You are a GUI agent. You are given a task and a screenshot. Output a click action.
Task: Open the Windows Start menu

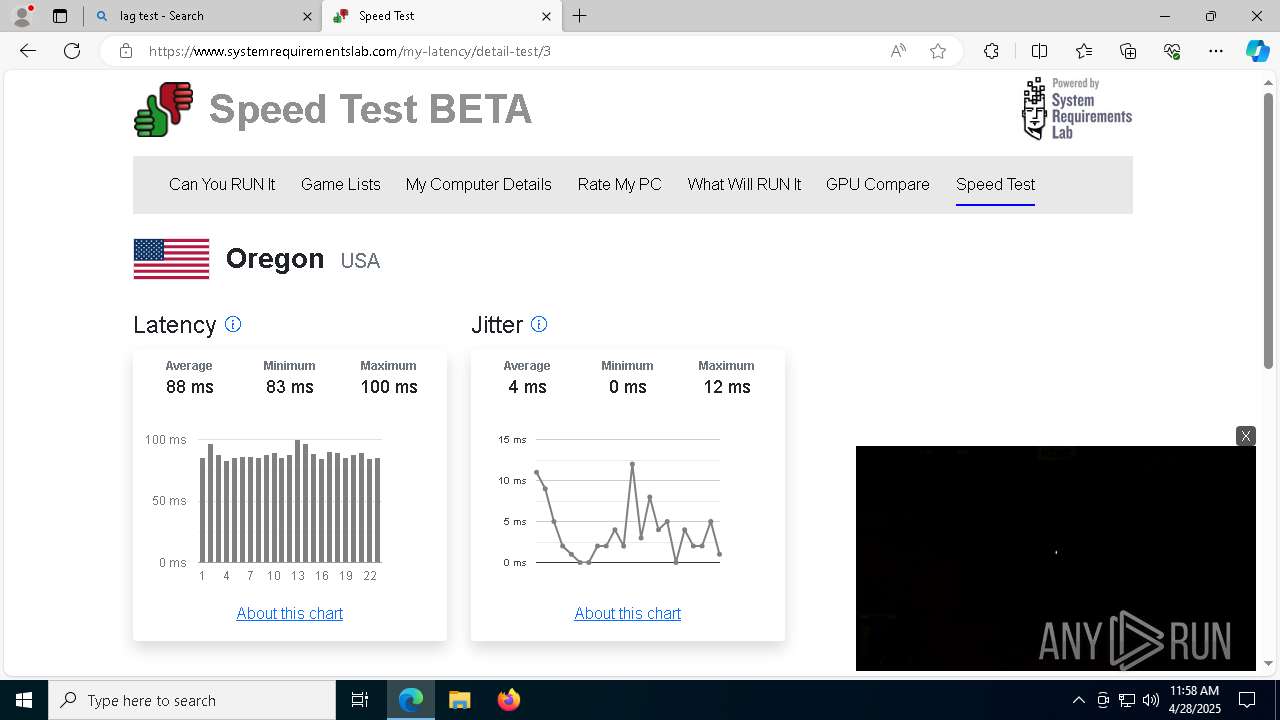pyautogui.click(x=24, y=700)
